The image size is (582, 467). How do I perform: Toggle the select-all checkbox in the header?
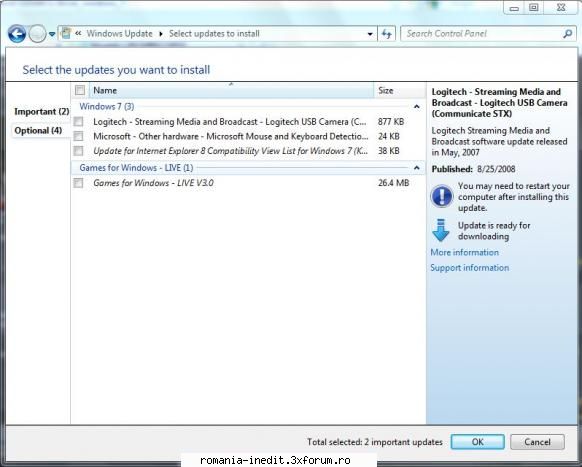(80, 90)
